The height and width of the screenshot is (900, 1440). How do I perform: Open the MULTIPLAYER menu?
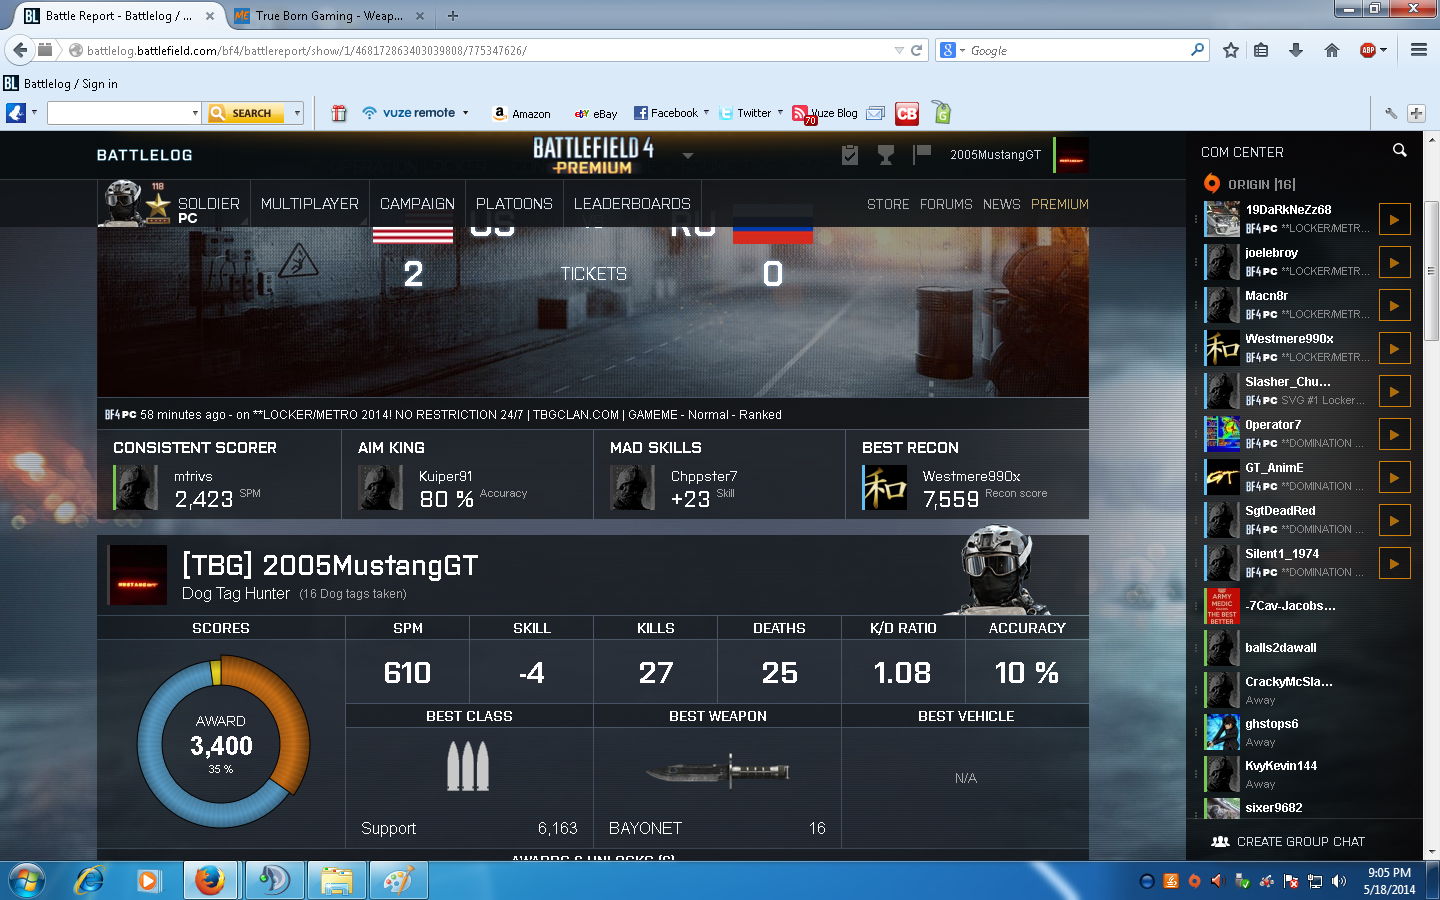click(310, 204)
